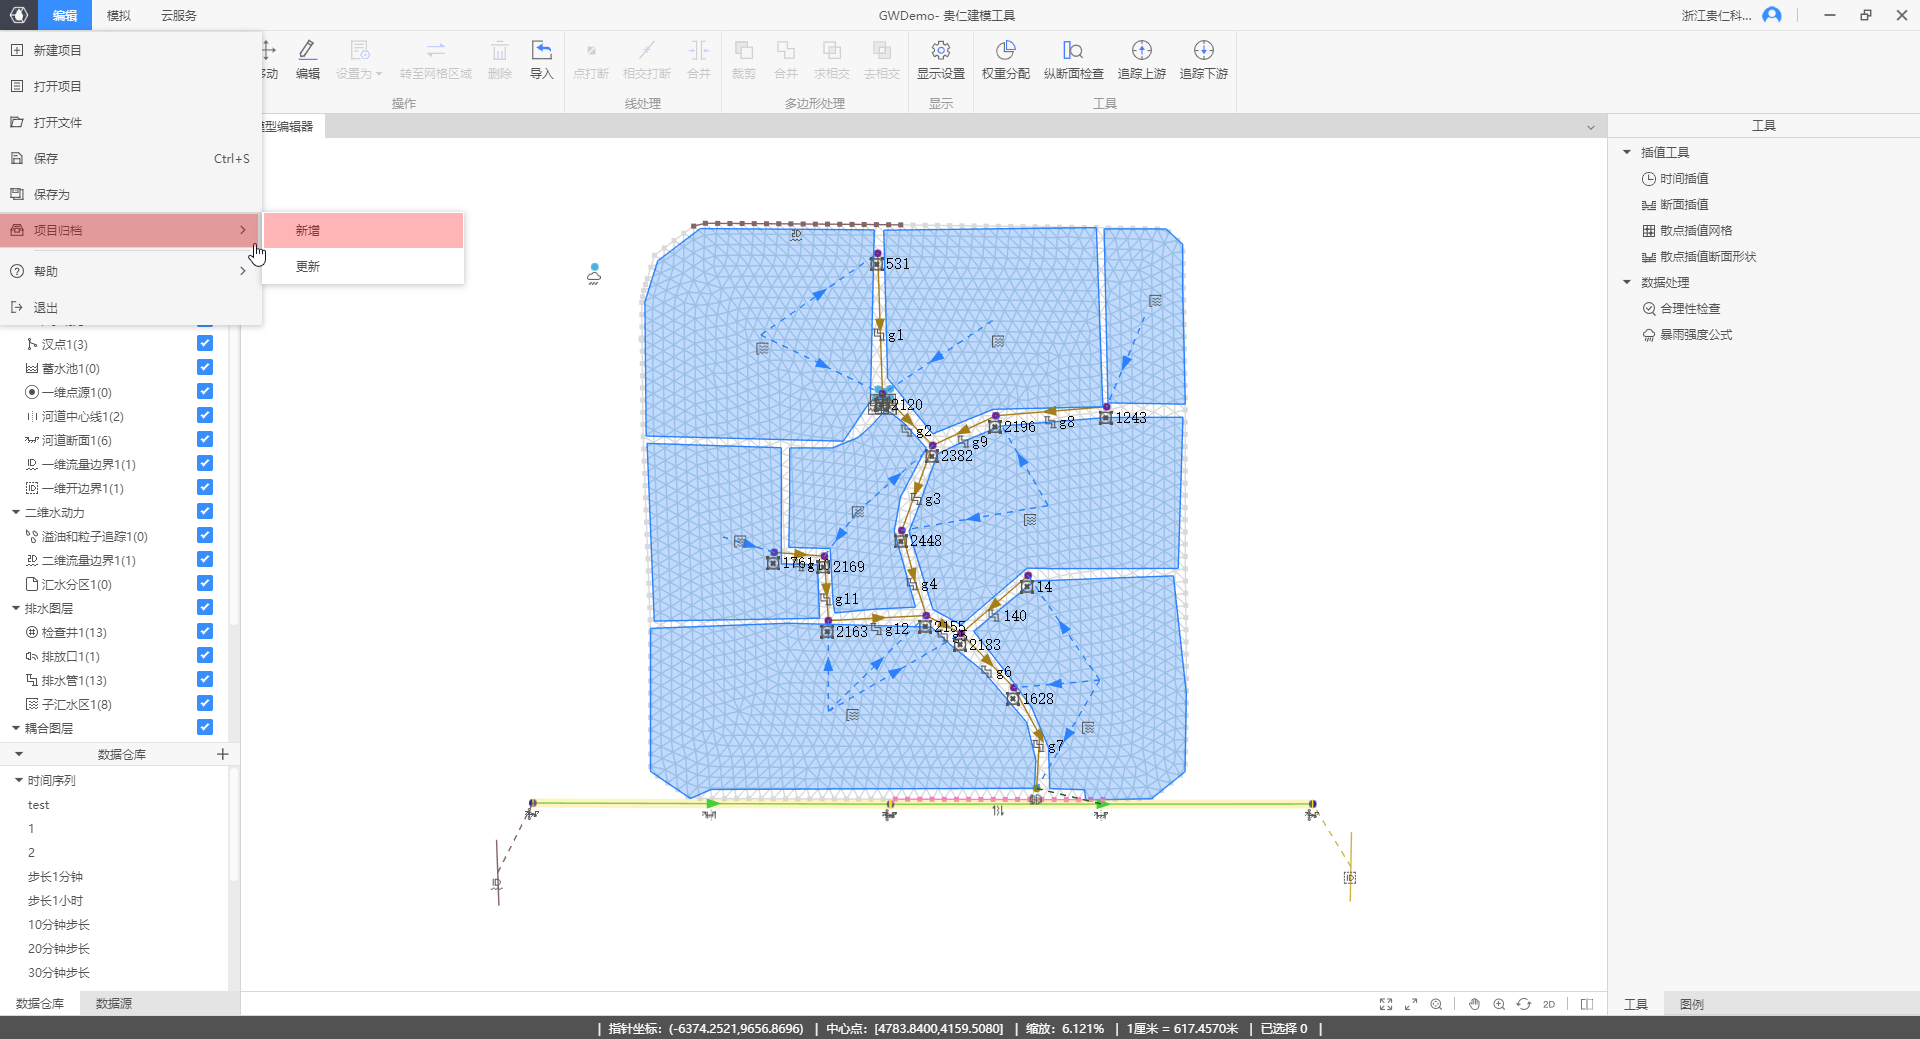The width and height of the screenshot is (1920, 1039).
Task: Select 更新 in the archive submenu
Action: tap(363, 266)
